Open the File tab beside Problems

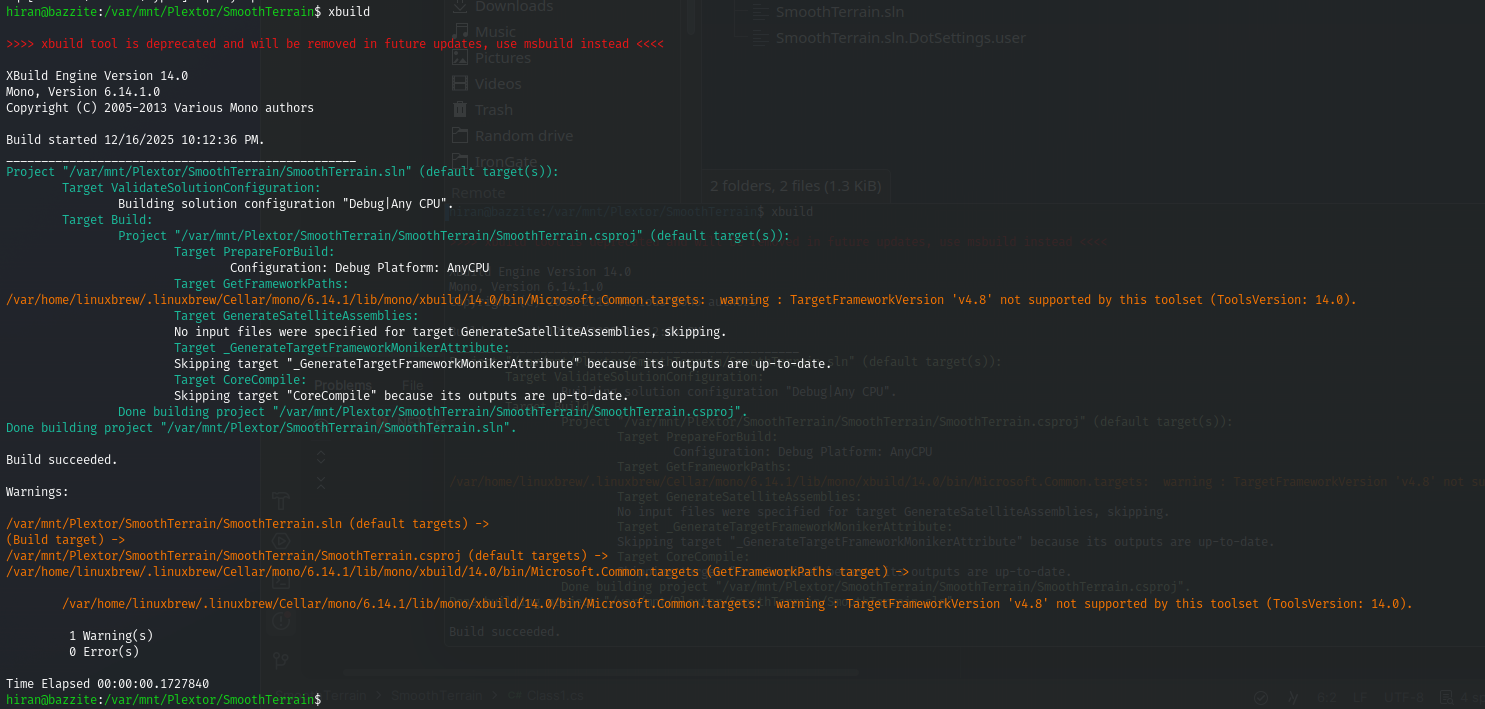pos(413,385)
